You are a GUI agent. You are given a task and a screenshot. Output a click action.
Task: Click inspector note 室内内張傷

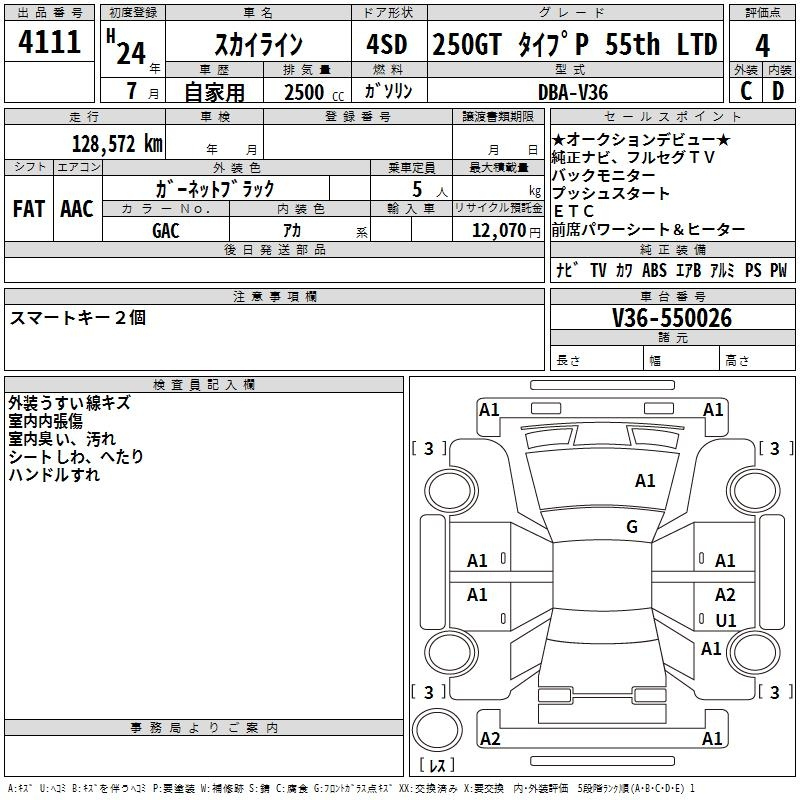click(x=45, y=421)
